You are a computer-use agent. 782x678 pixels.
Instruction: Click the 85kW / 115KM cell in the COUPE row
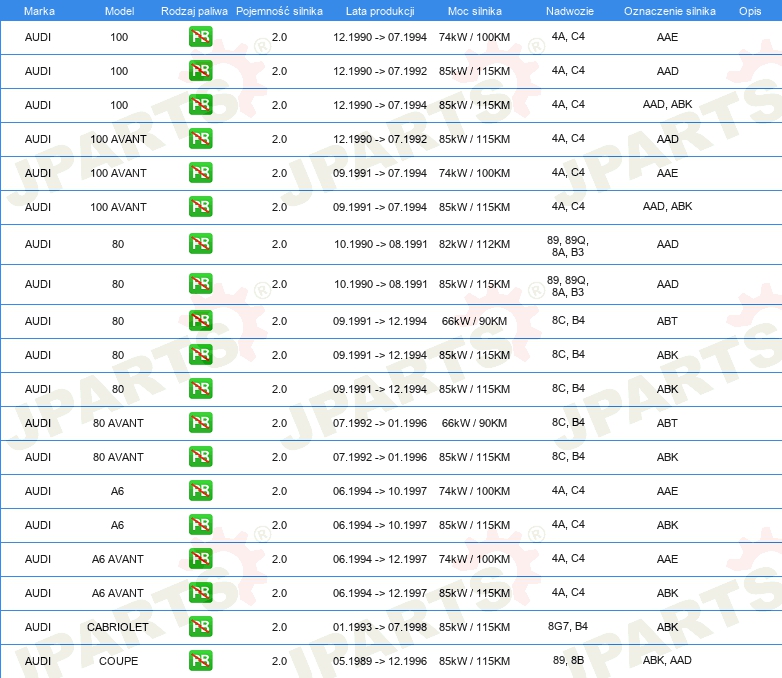pyautogui.click(x=474, y=661)
